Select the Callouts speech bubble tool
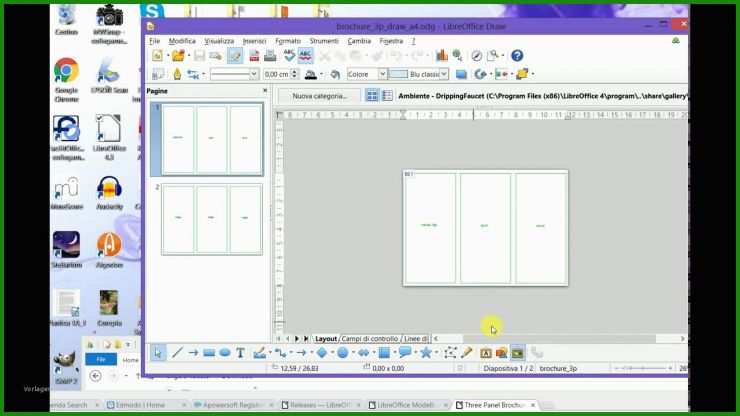 click(x=405, y=353)
